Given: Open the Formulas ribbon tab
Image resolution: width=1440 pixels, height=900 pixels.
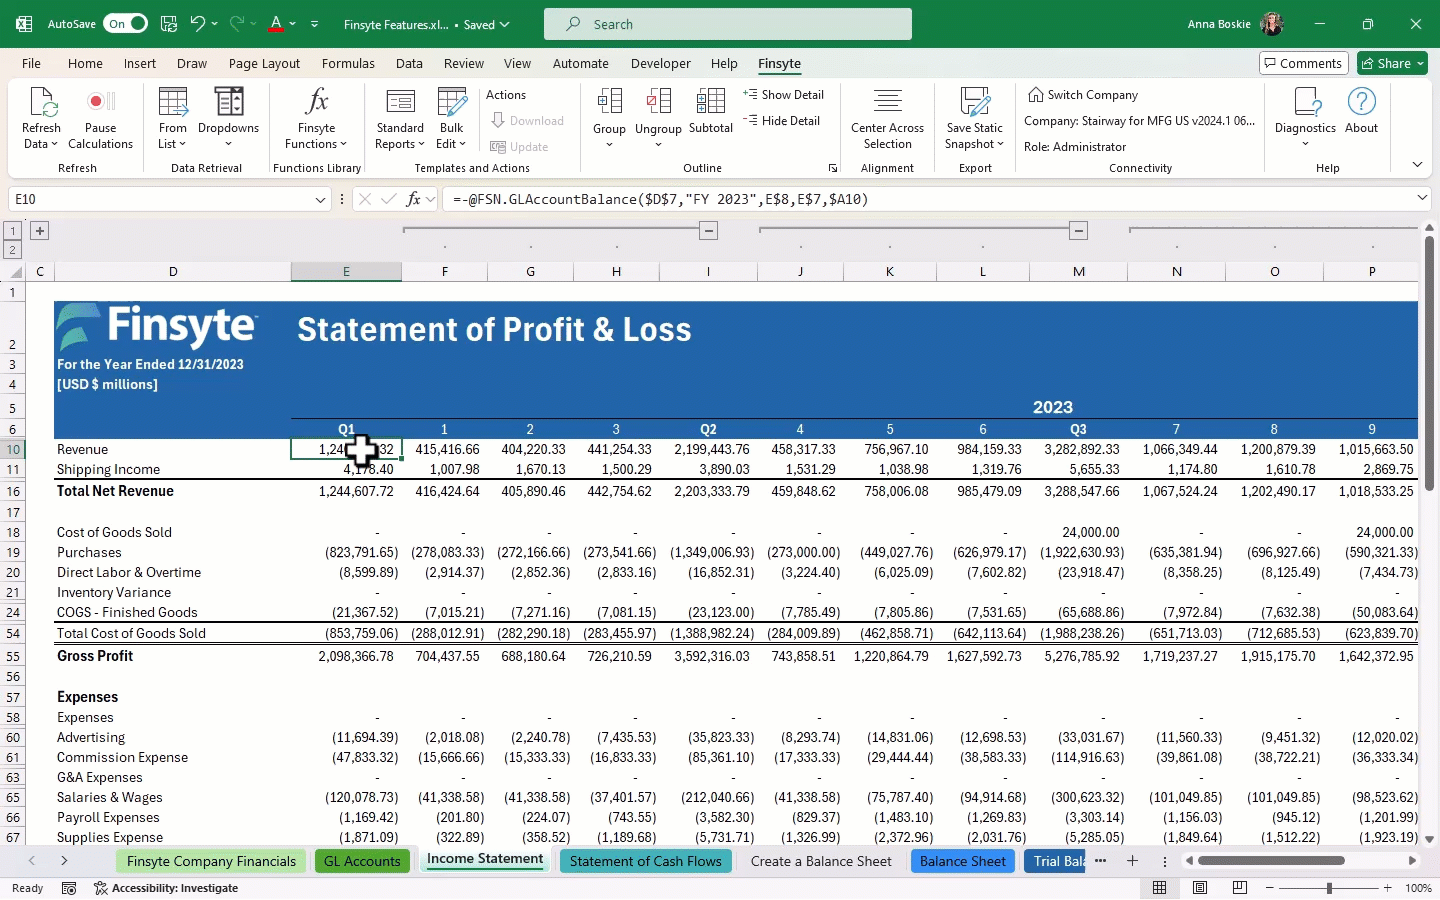Looking at the screenshot, I should [348, 63].
